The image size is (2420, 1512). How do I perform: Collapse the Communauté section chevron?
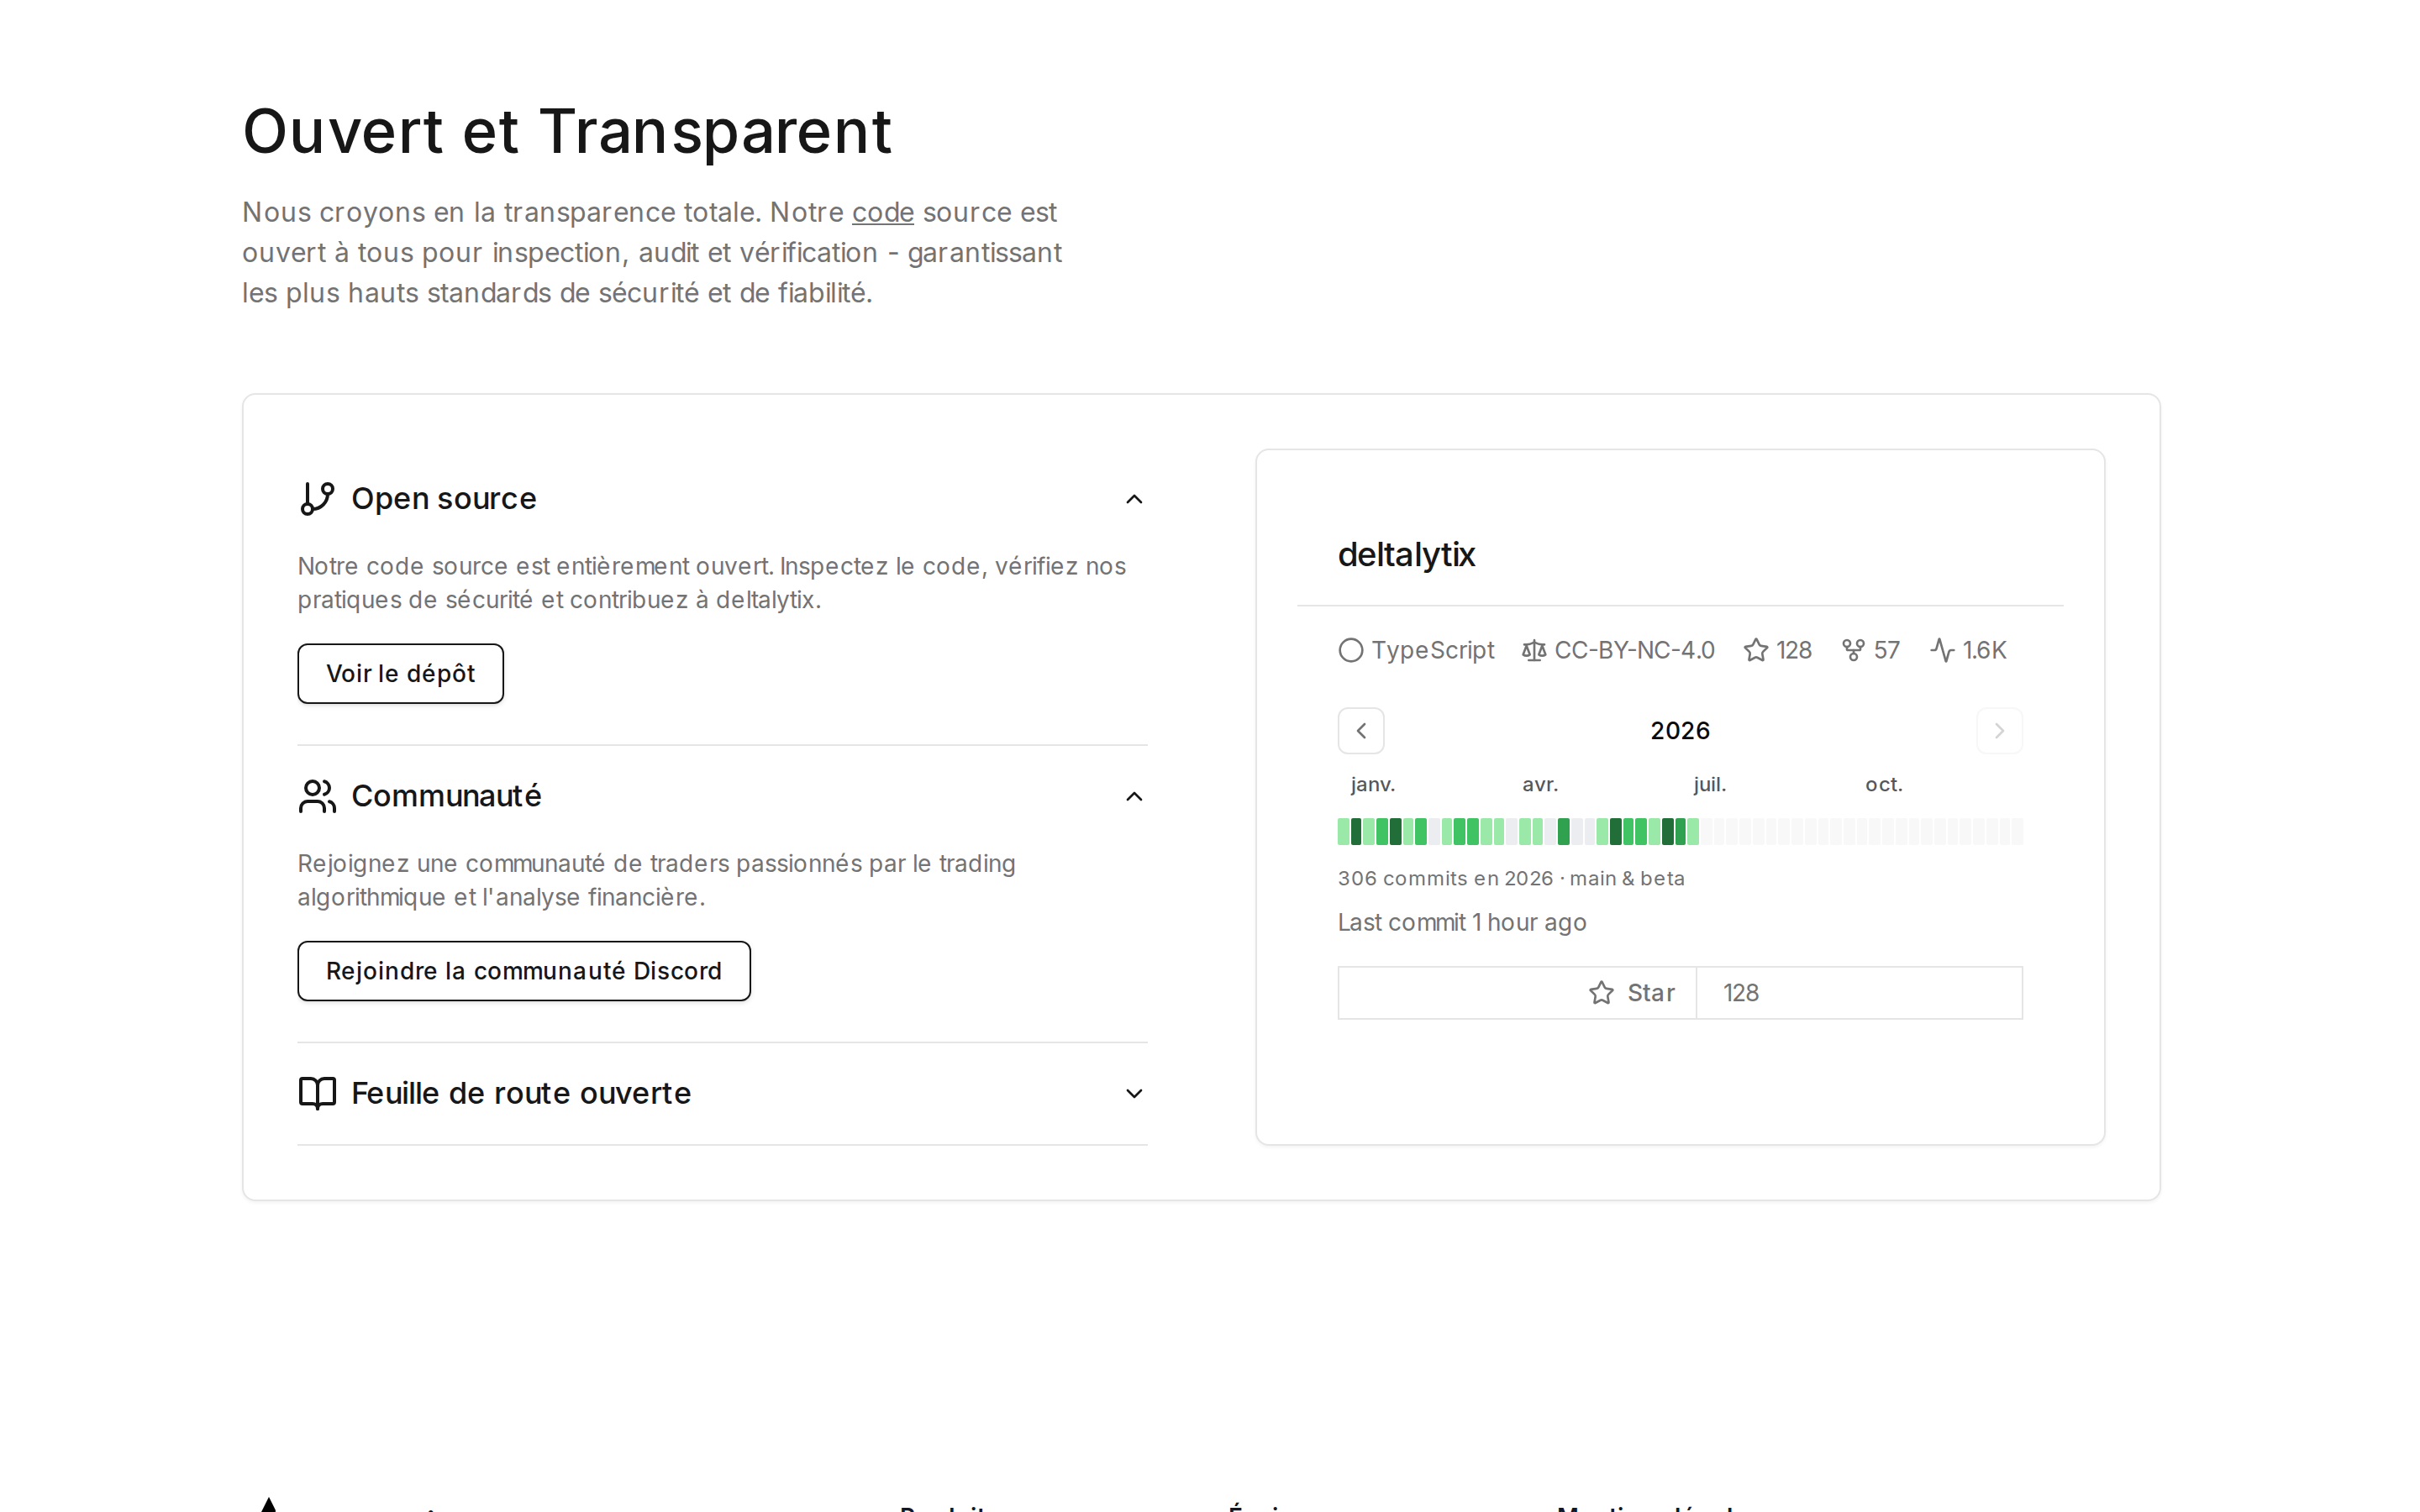pyautogui.click(x=1134, y=797)
